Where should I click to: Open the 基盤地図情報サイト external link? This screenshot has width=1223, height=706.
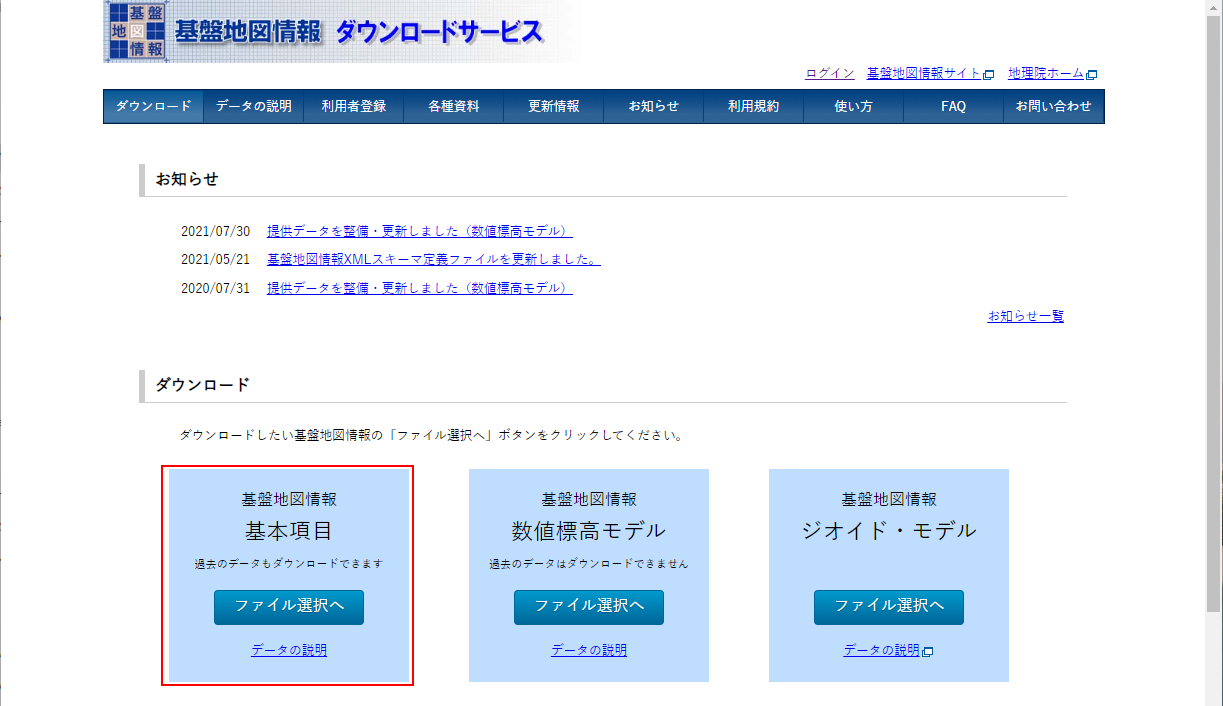[924, 74]
